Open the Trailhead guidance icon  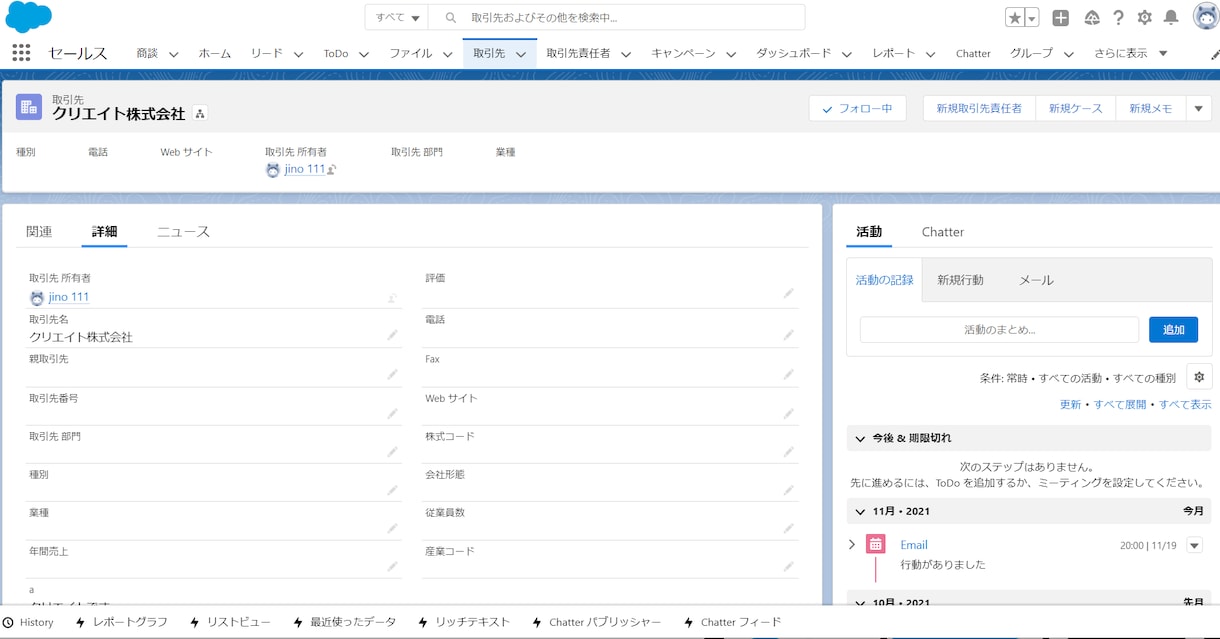click(x=1092, y=18)
